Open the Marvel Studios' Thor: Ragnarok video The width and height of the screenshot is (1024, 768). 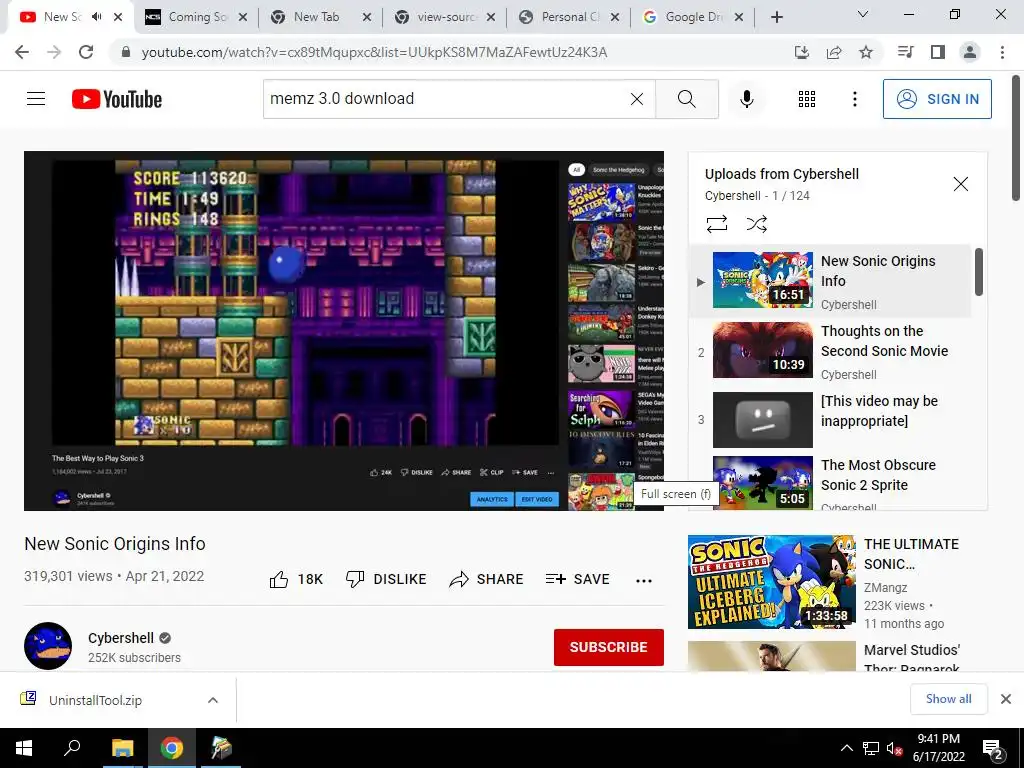coord(836,656)
